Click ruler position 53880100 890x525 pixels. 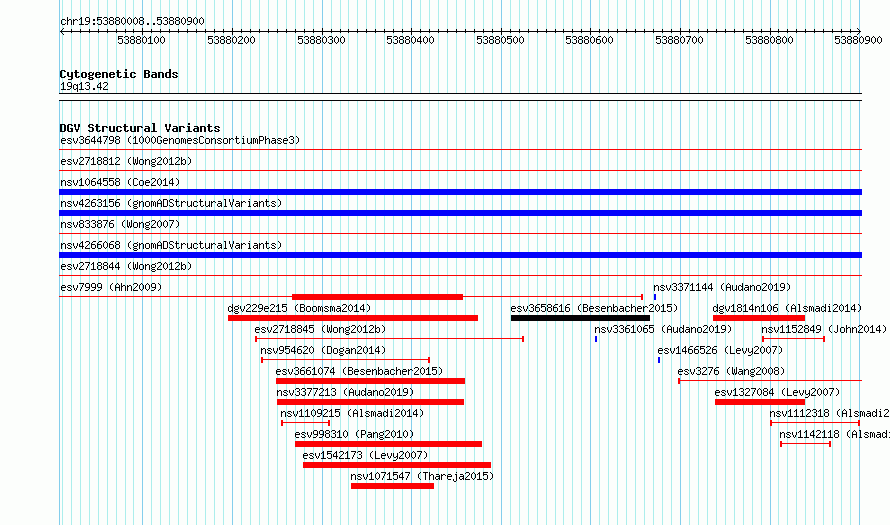pyautogui.click(x=141, y=40)
